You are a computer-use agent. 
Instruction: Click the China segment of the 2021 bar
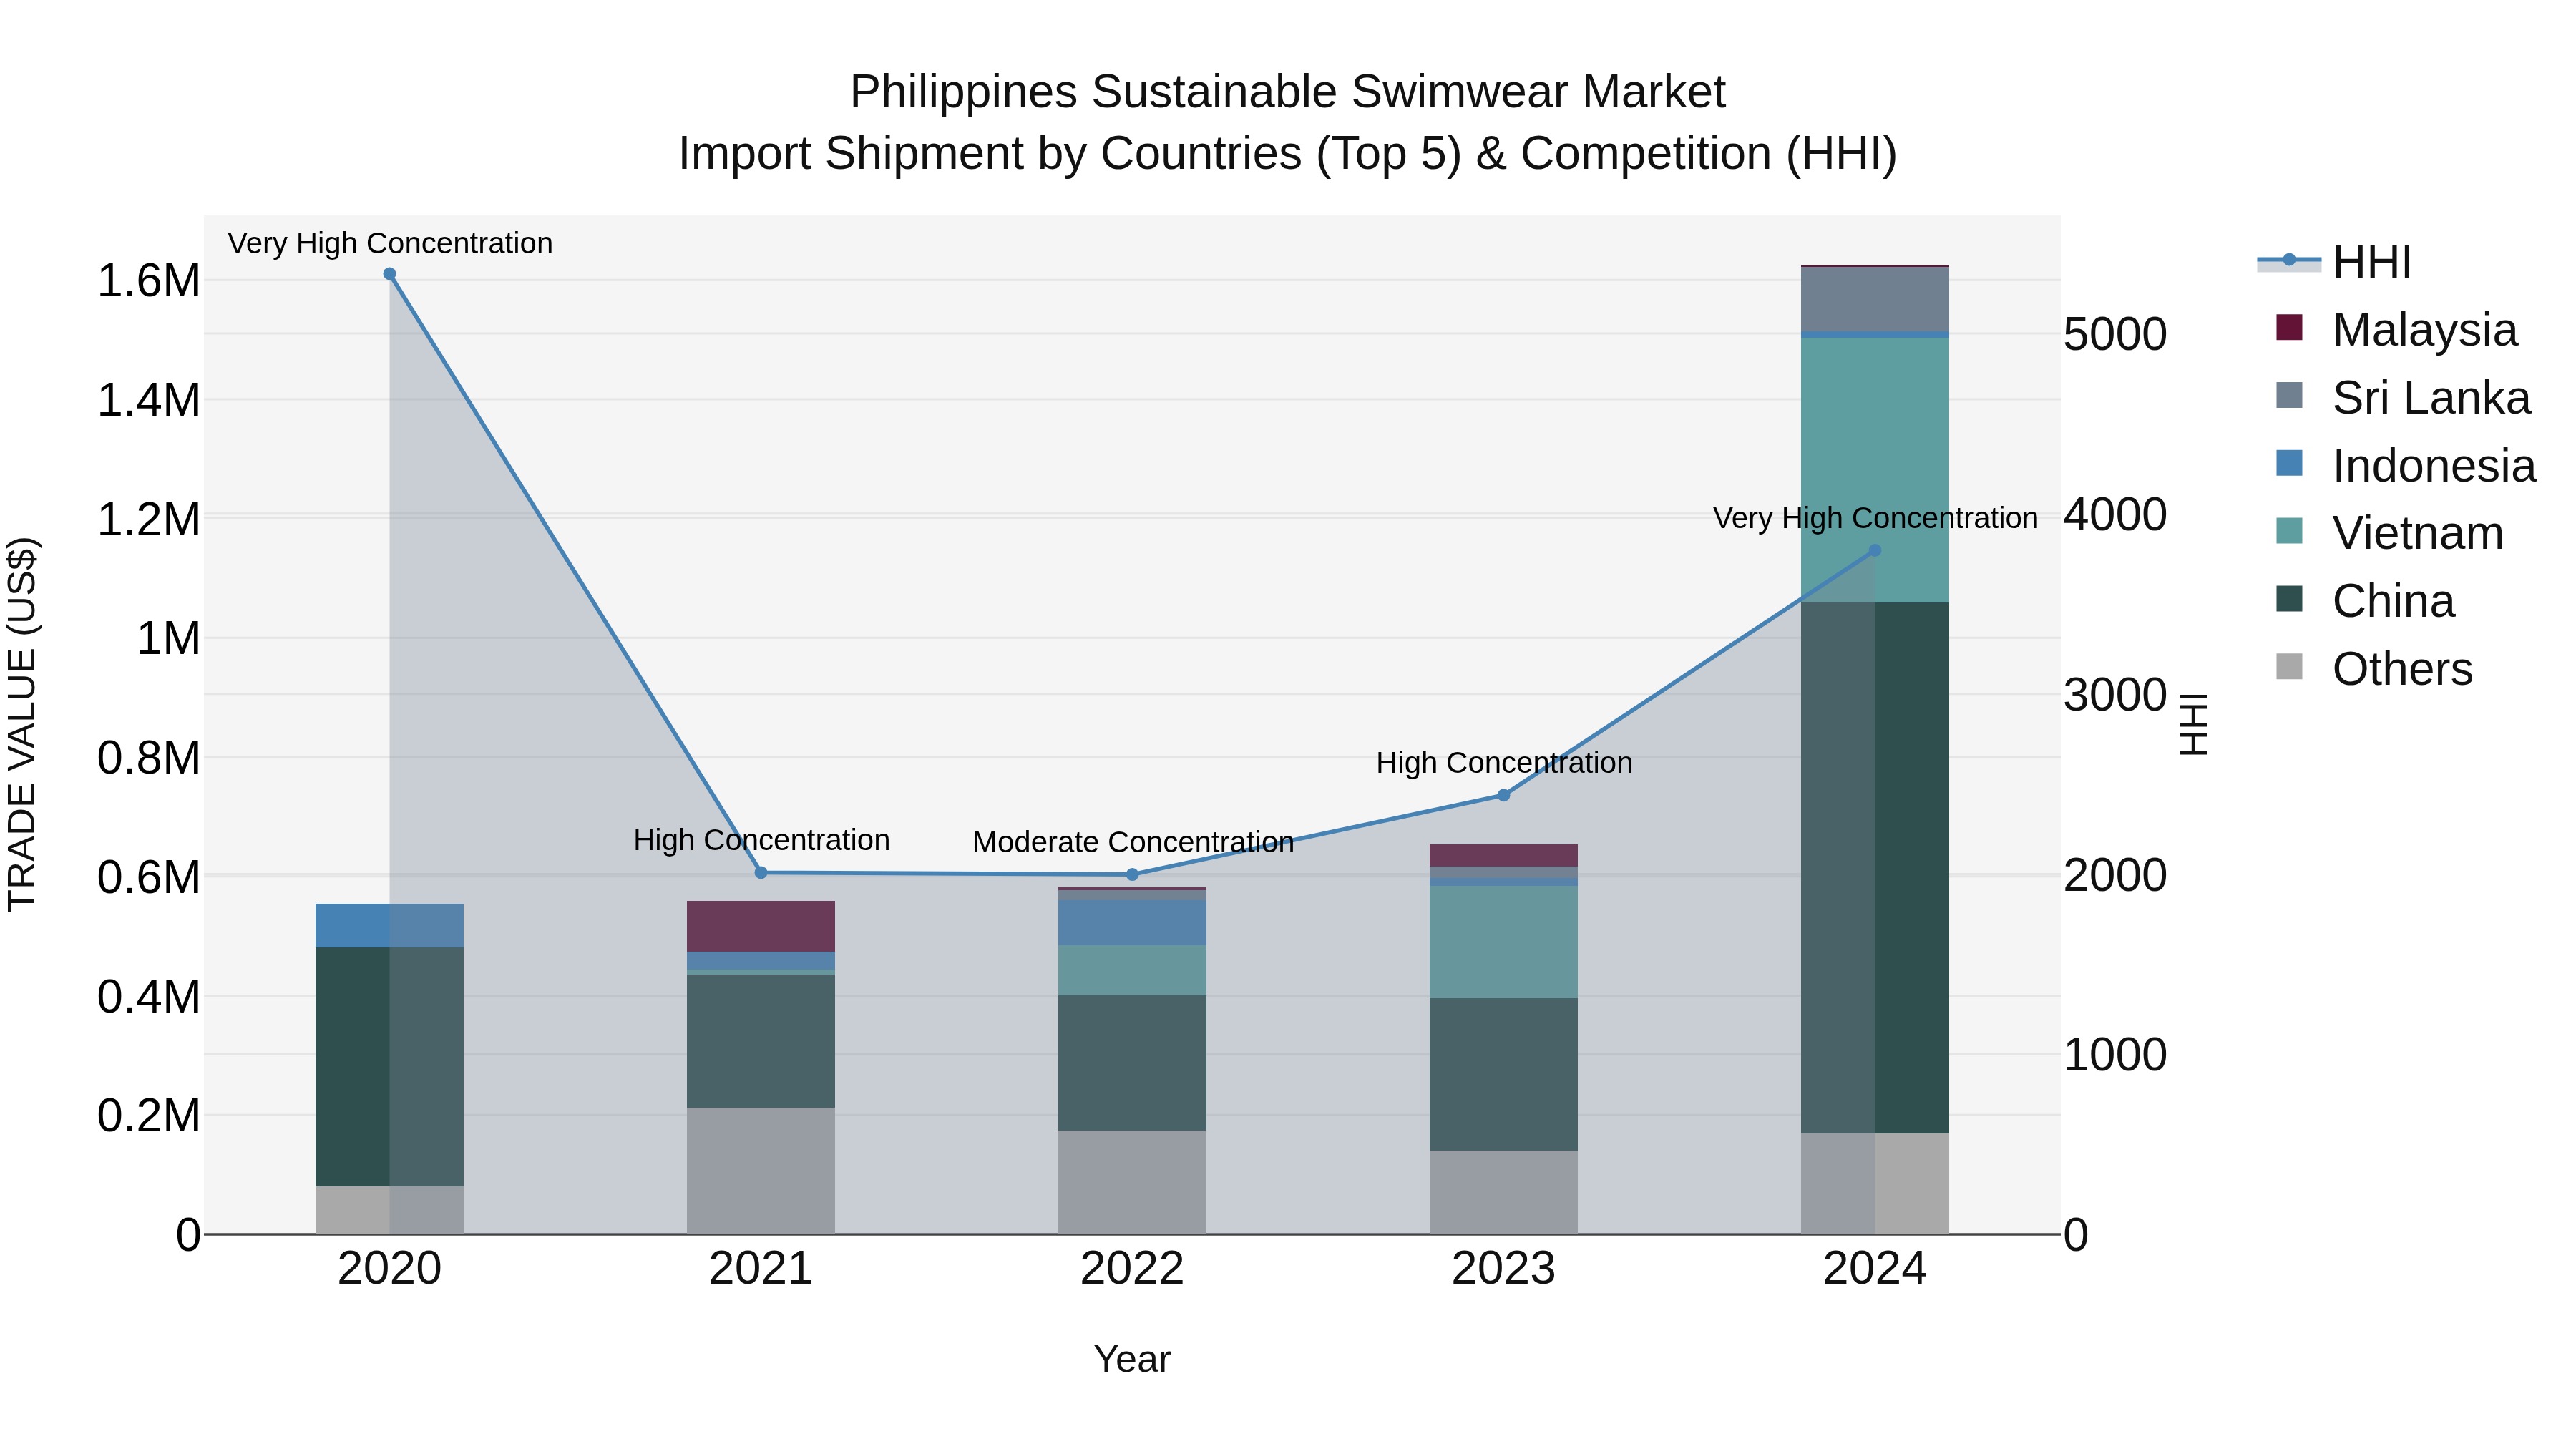click(761, 1041)
